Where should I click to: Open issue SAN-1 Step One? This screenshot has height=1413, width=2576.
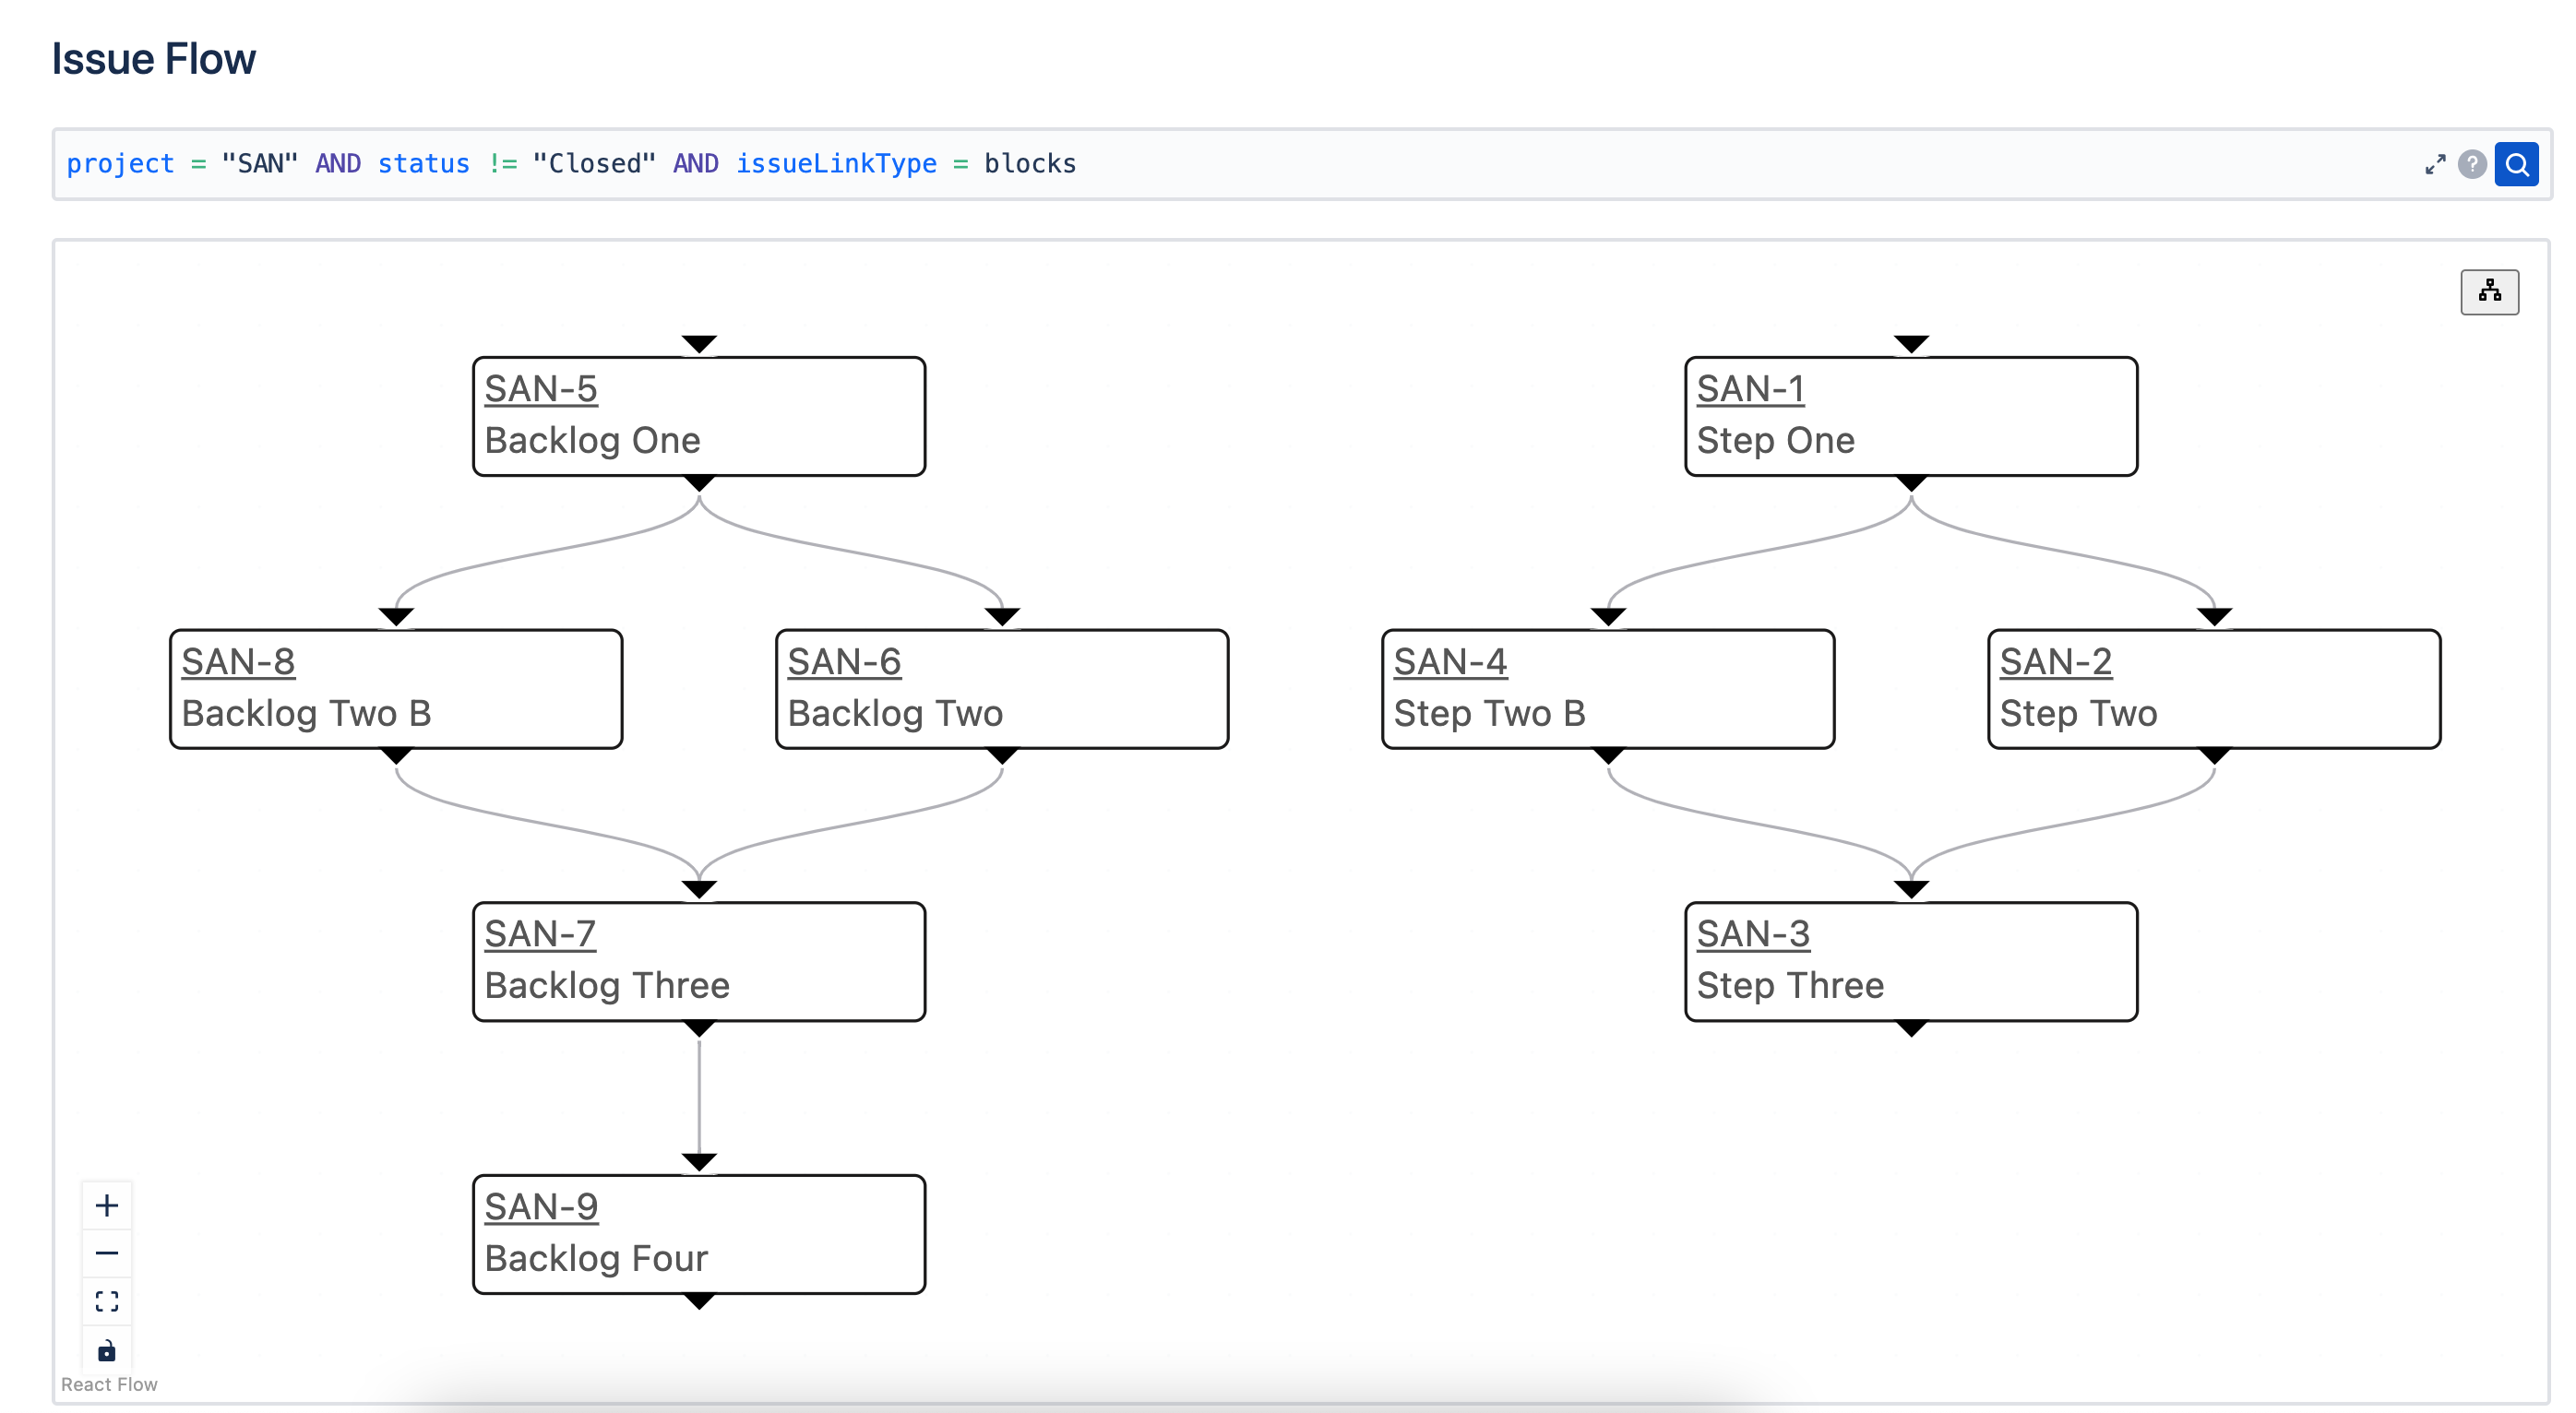click(1751, 389)
